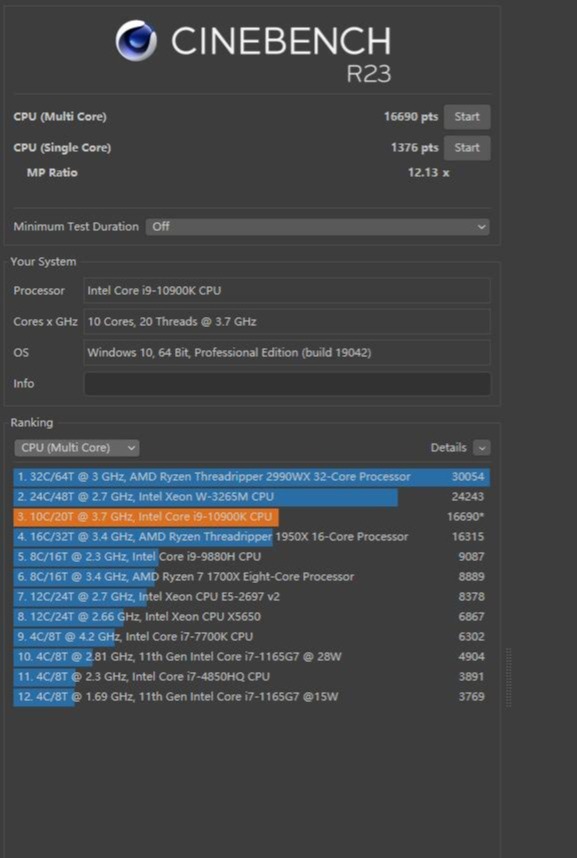Click the OS information field
Screen dimensions: 577x858
[287, 352]
